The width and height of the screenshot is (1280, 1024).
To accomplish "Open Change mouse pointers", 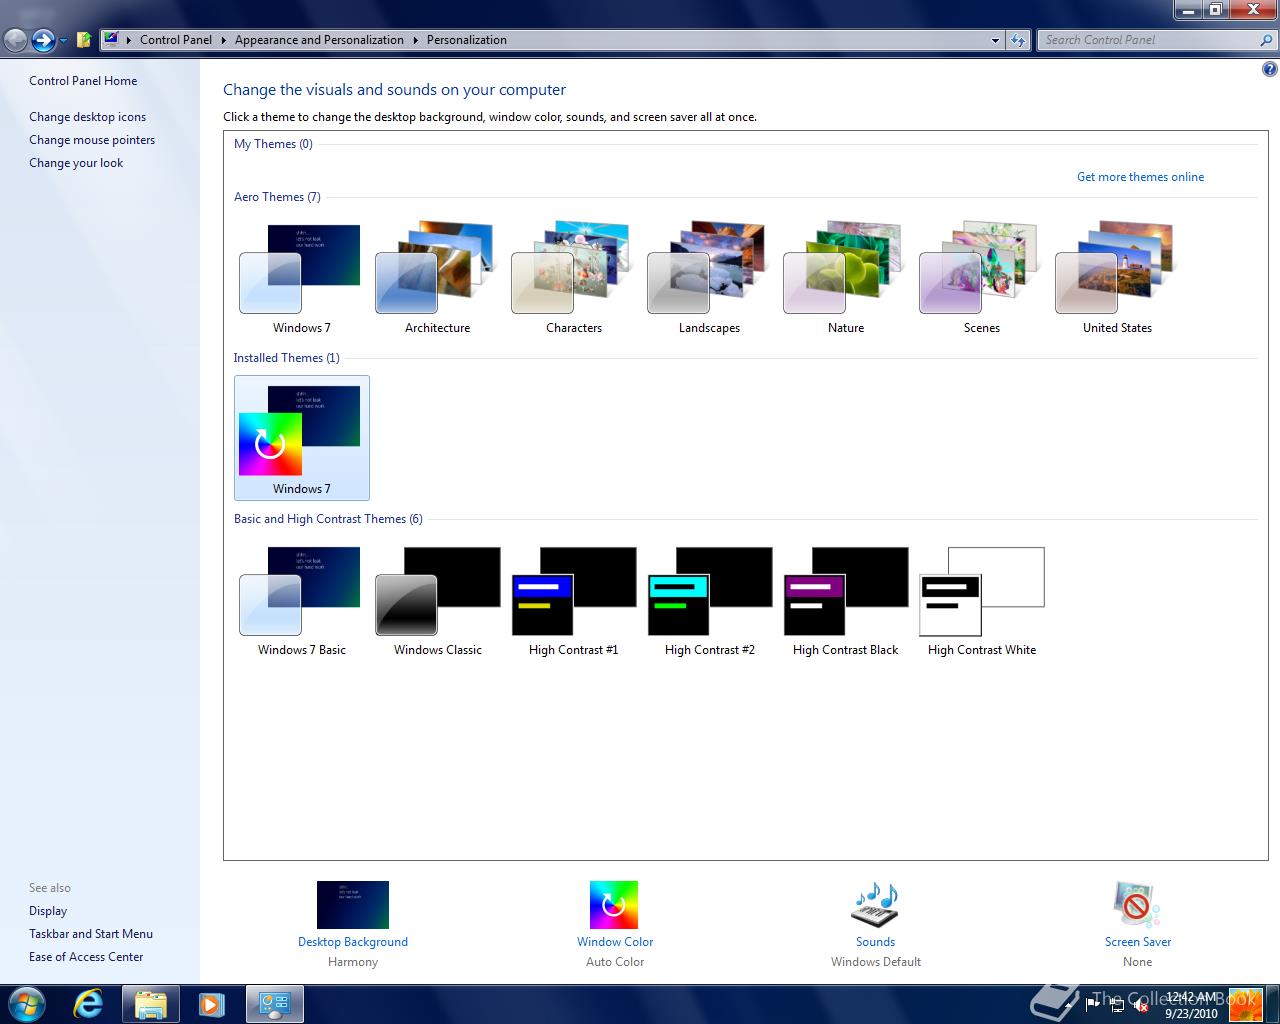I will point(92,140).
